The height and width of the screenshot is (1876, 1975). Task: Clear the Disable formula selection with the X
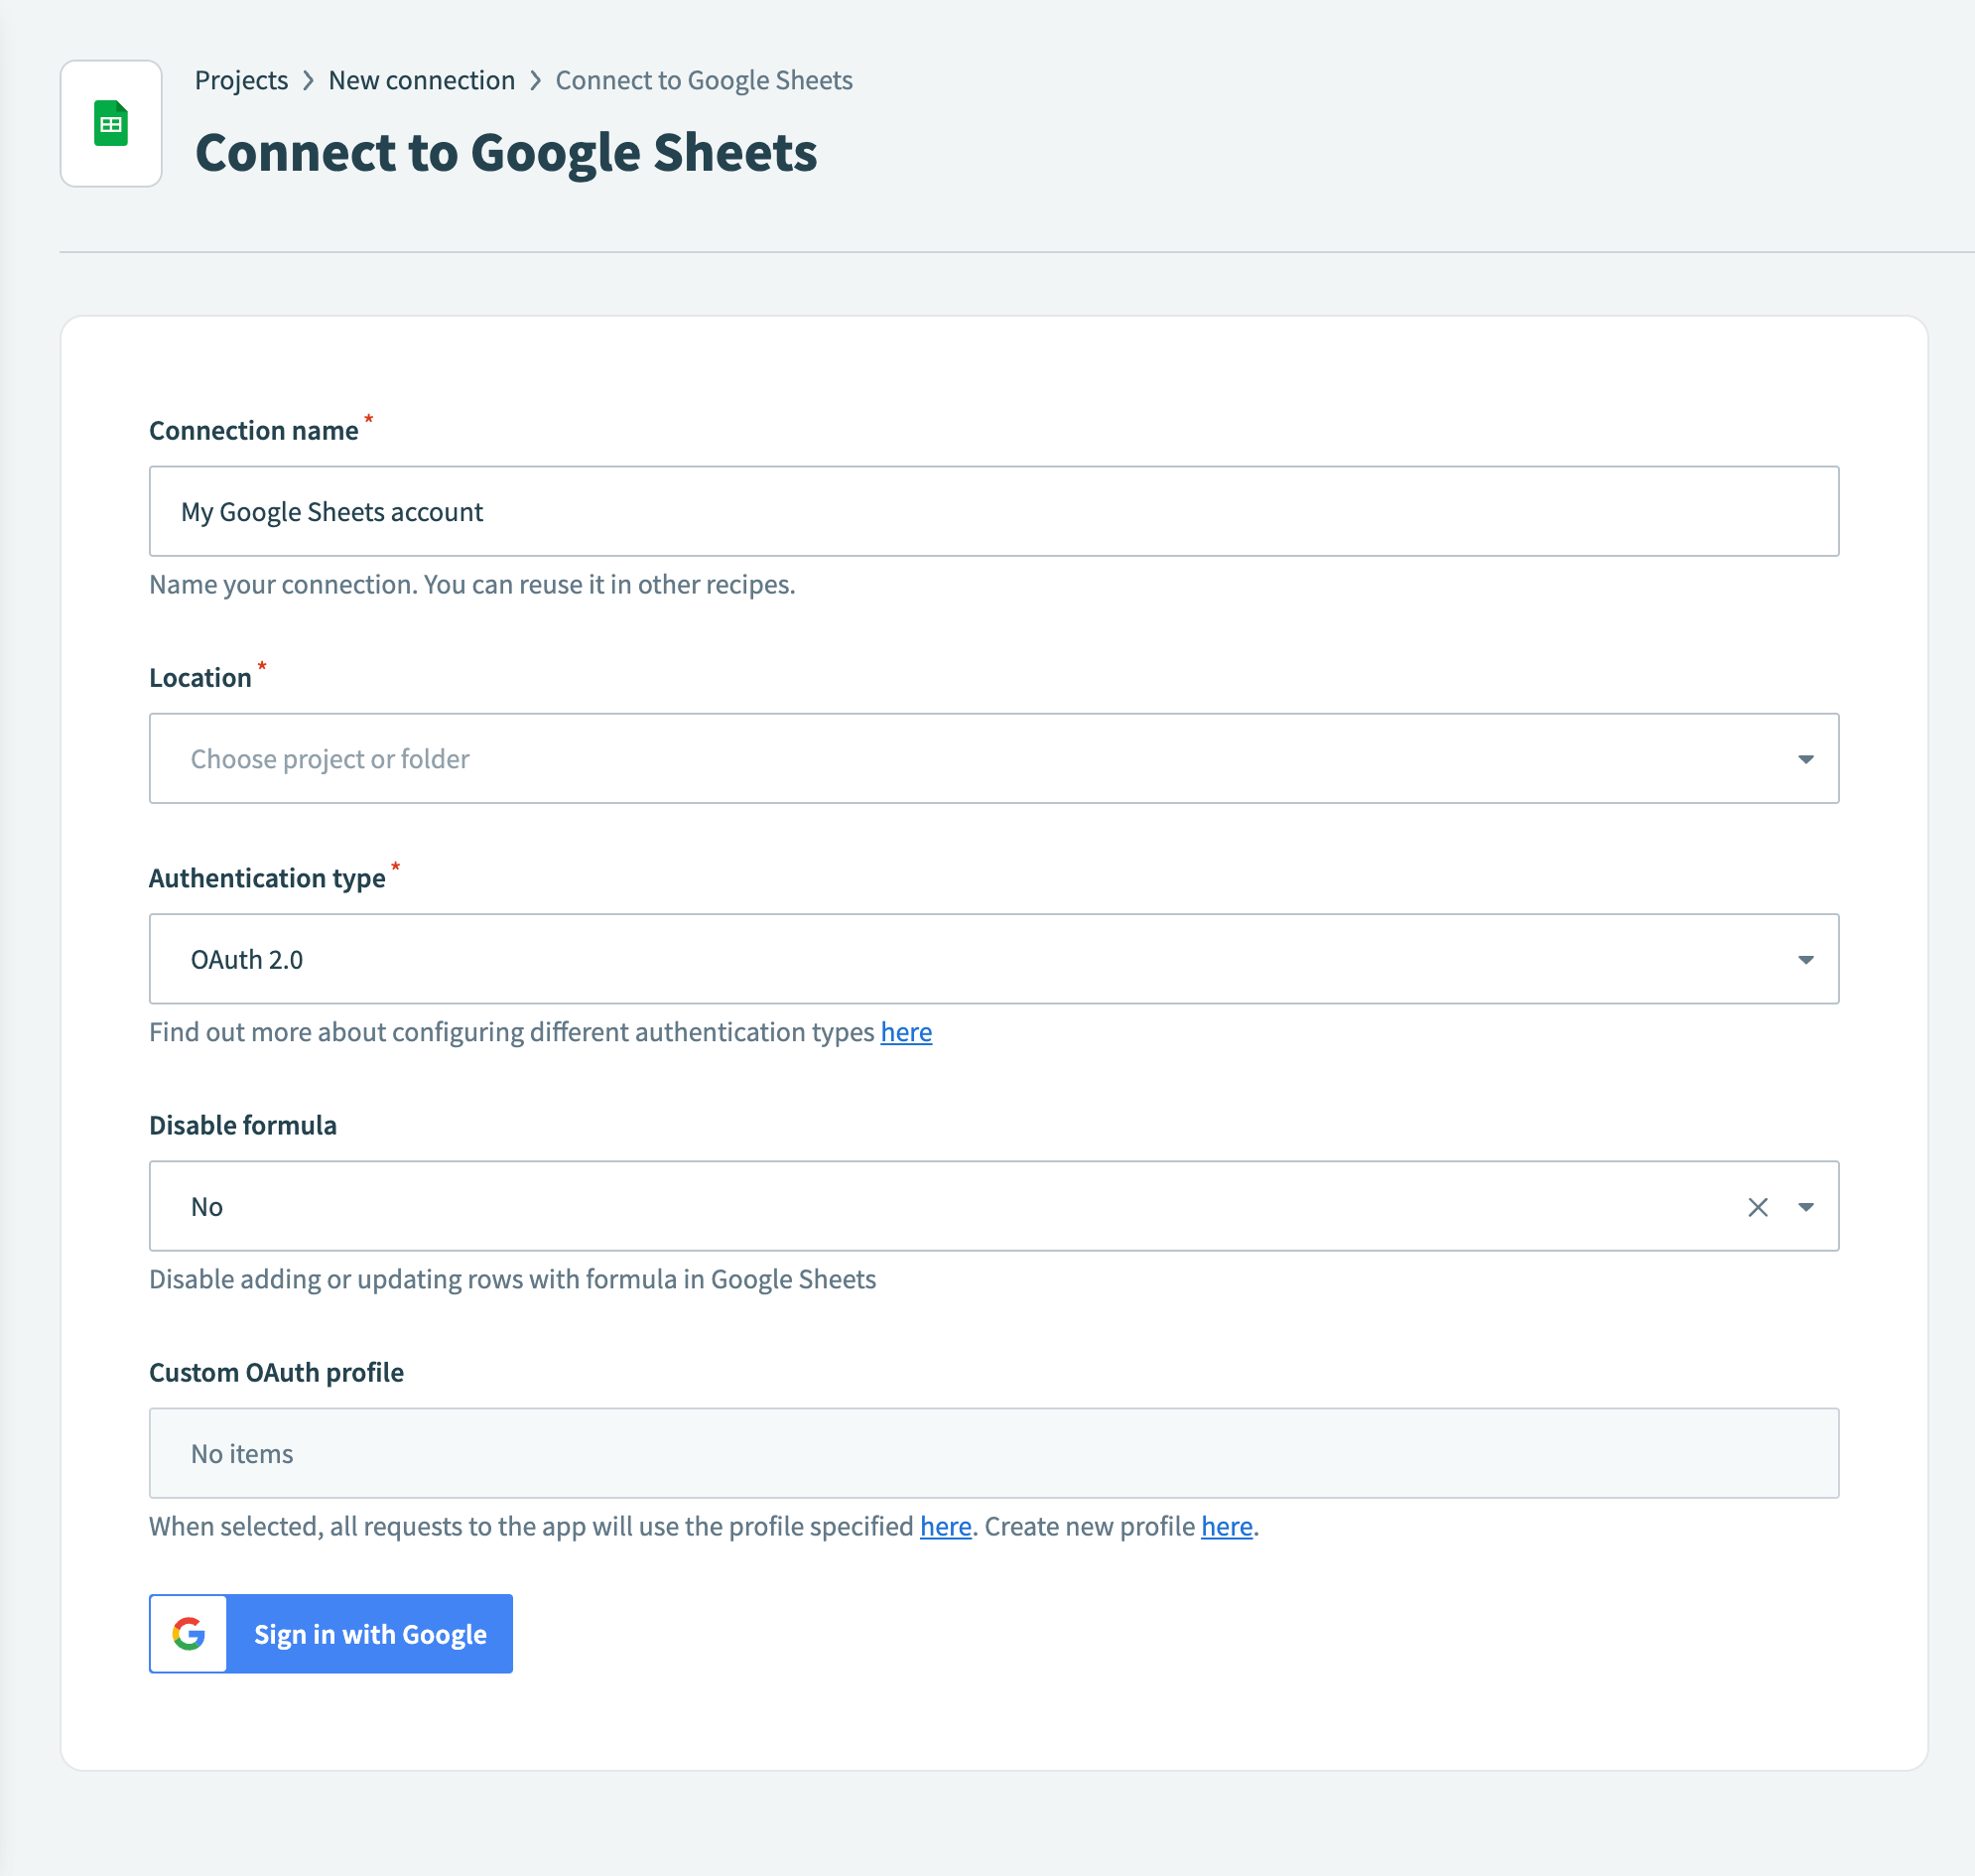(1758, 1207)
